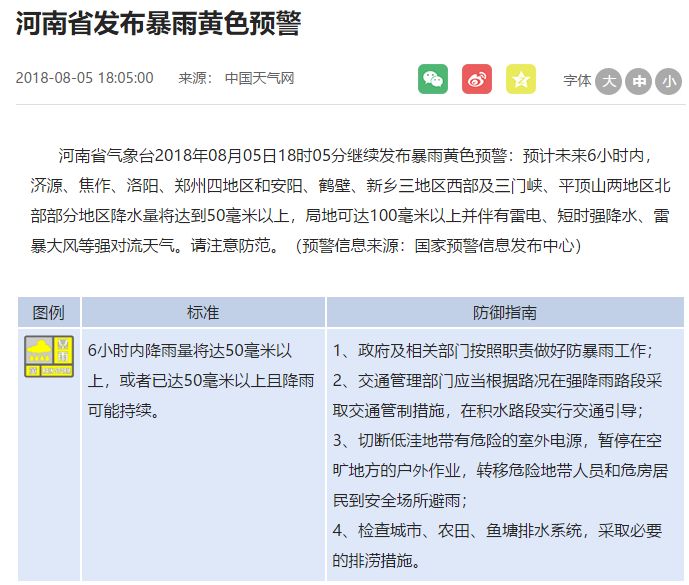Click the timestamp 2018-08-05 18:05:00
This screenshot has height=585, width=689.
pyautogui.click(x=84, y=78)
